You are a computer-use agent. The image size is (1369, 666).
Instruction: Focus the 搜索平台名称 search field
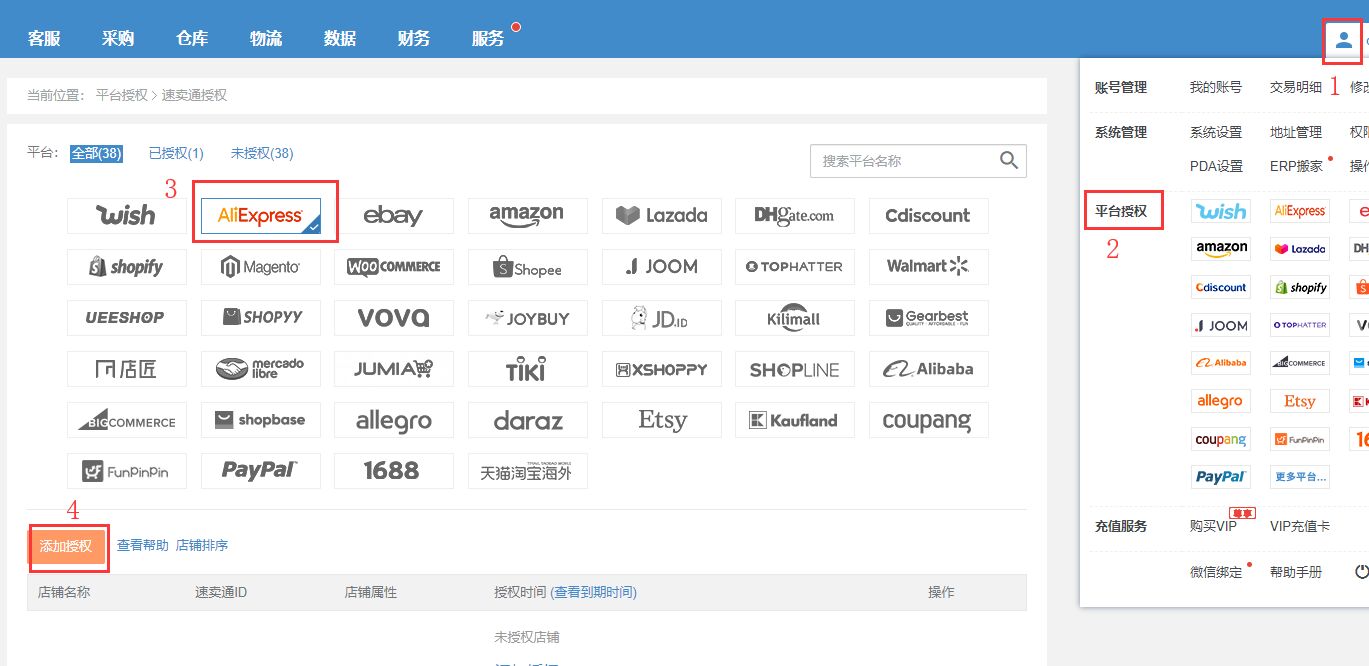coord(918,161)
